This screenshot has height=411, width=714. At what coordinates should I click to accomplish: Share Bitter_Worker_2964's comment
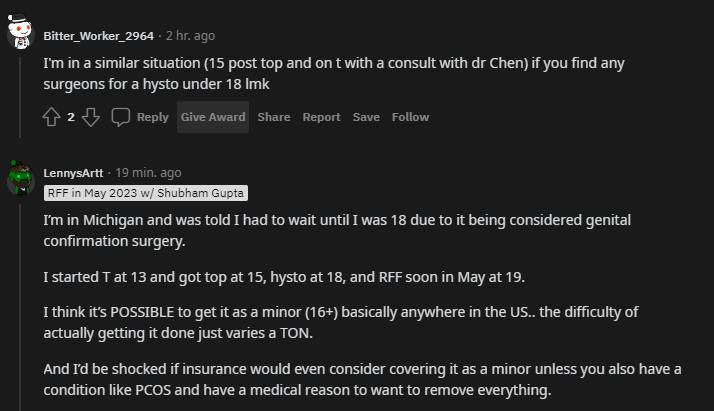(273, 117)
